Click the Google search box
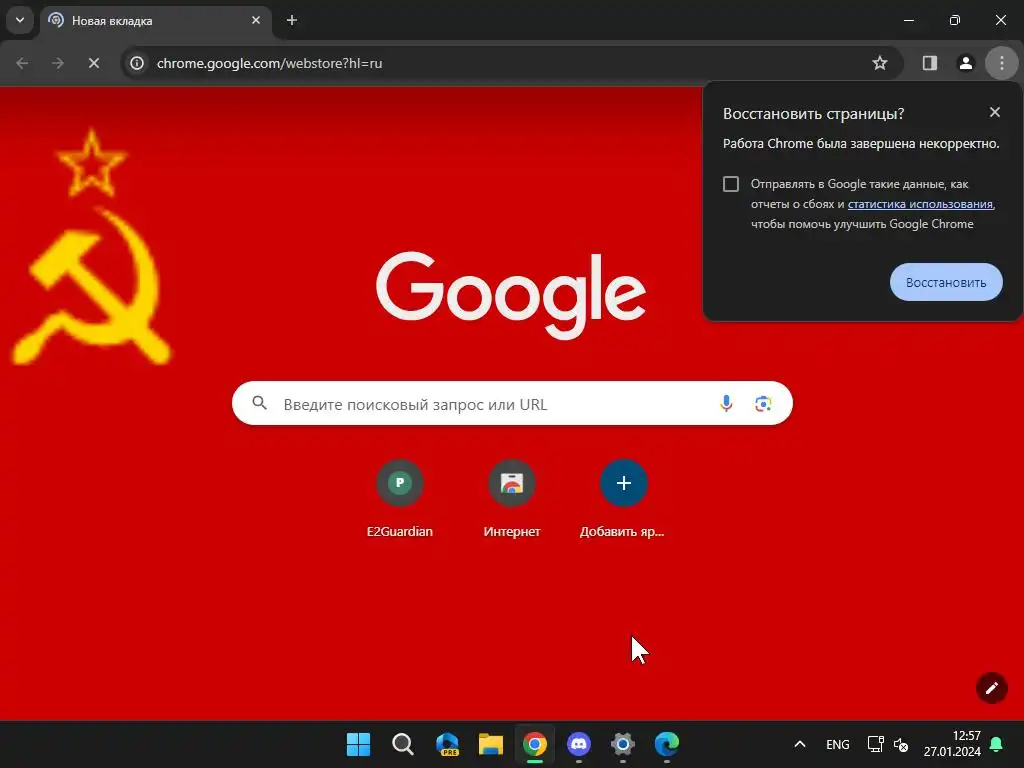The image size is (1024, 768). point(512,404)
